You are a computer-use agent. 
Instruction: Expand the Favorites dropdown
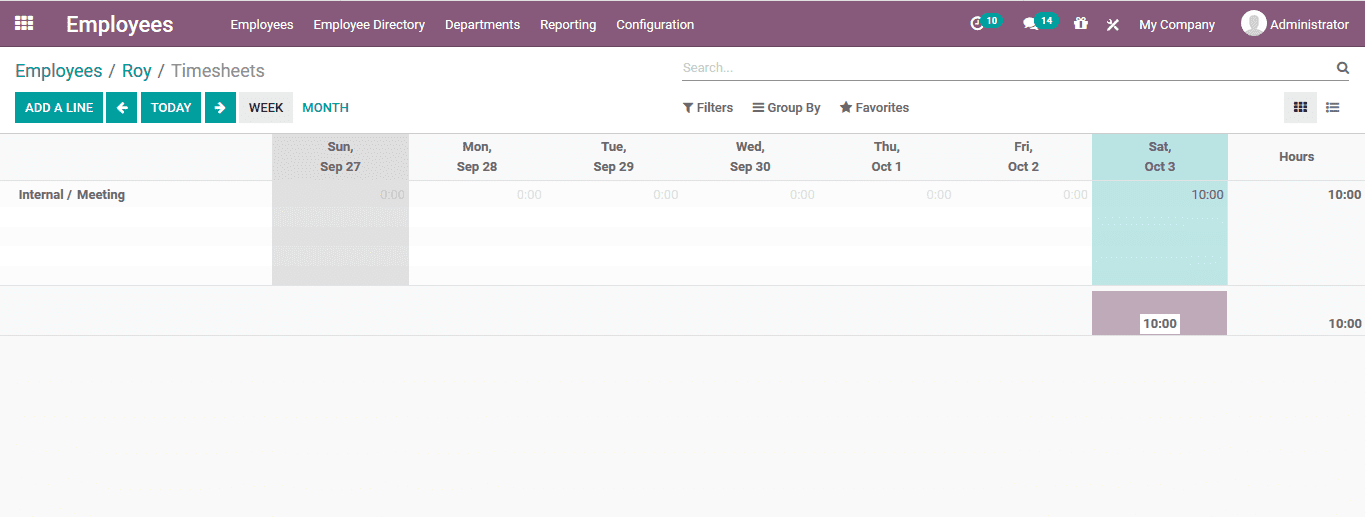pyautogui.click(x=874, y=108)
